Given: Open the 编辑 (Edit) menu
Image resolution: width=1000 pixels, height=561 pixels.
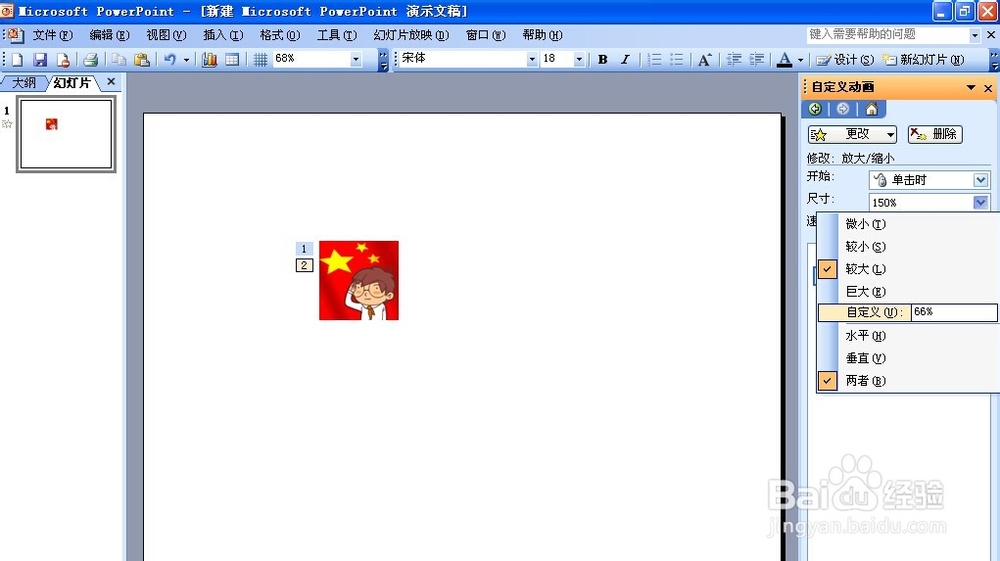Looking at the screenshot, I should 109,35.
